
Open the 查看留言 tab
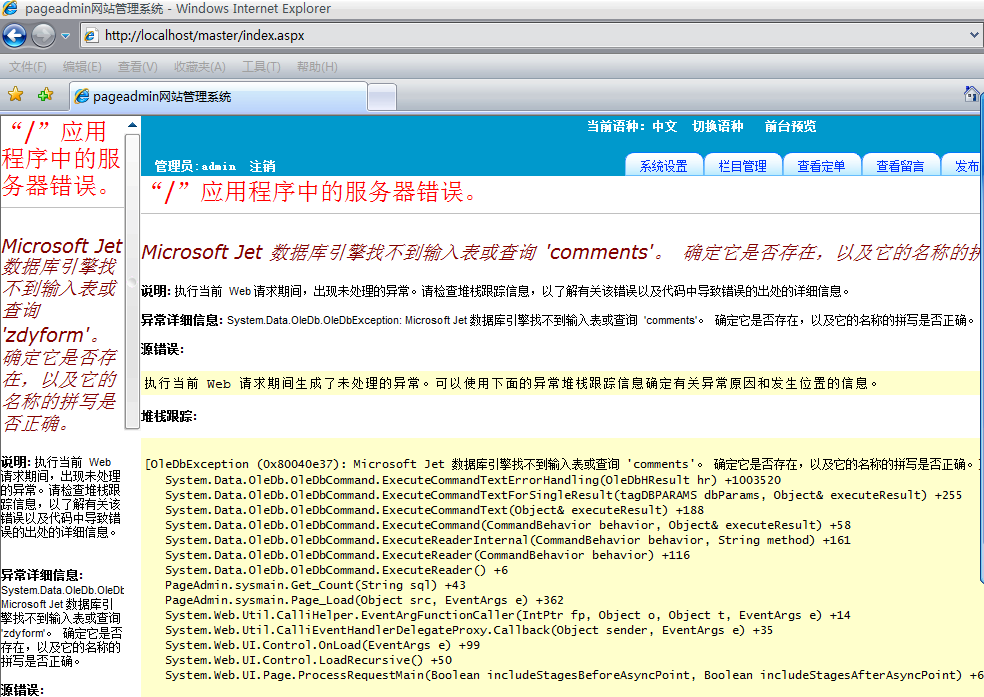pos(900,166)
